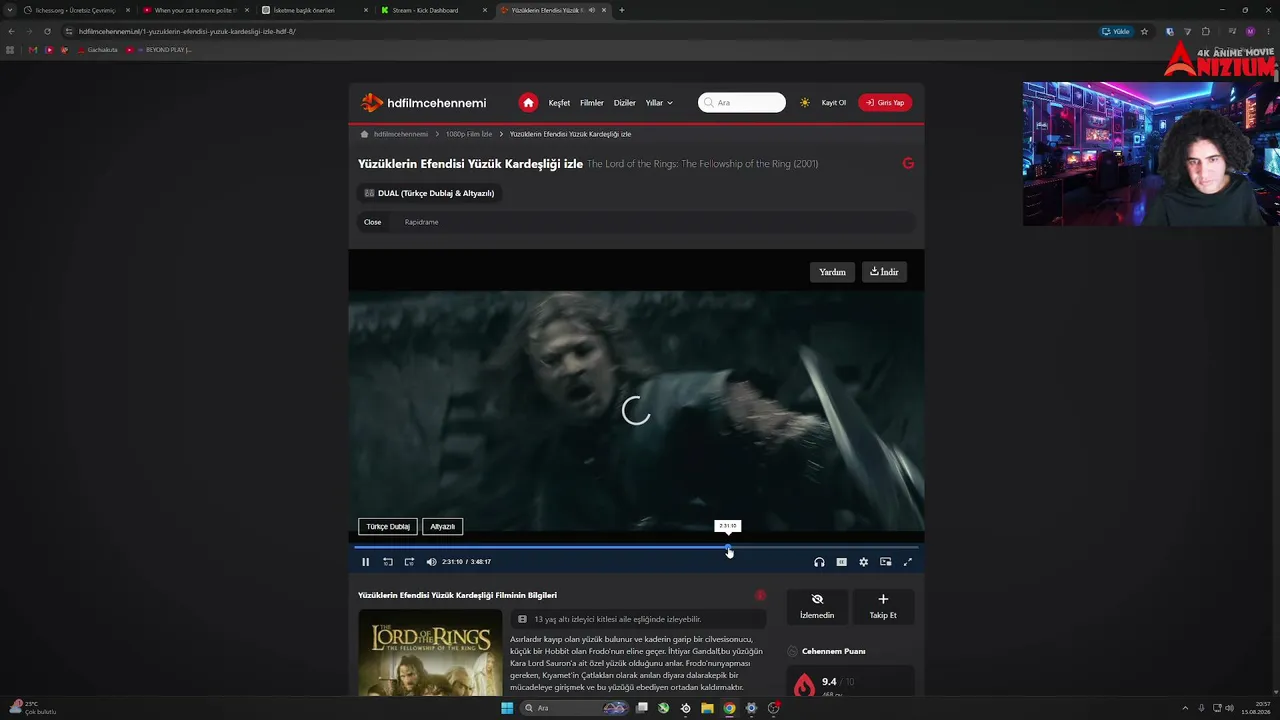Click the hdfilmcehennemi site logo
Image resolution: width=1280 pixels, height=720 pixels.
click(424, 102)
